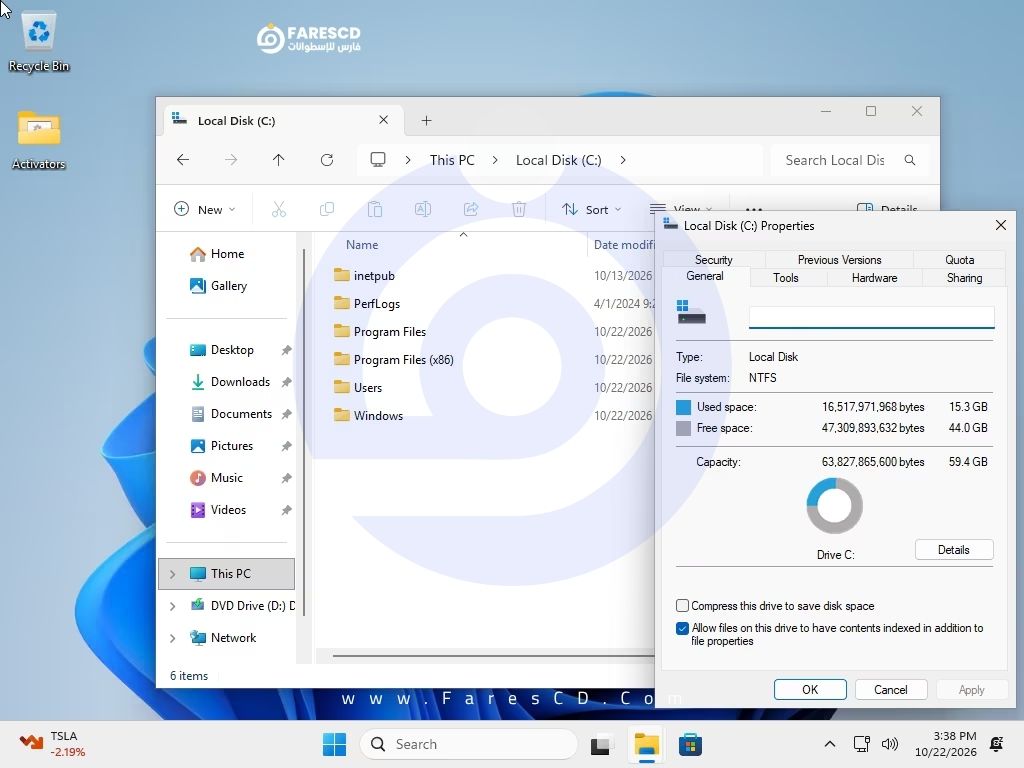Click the network tray icon
This screenshot has height=768, width=1024.
click(x=861, y=744)
